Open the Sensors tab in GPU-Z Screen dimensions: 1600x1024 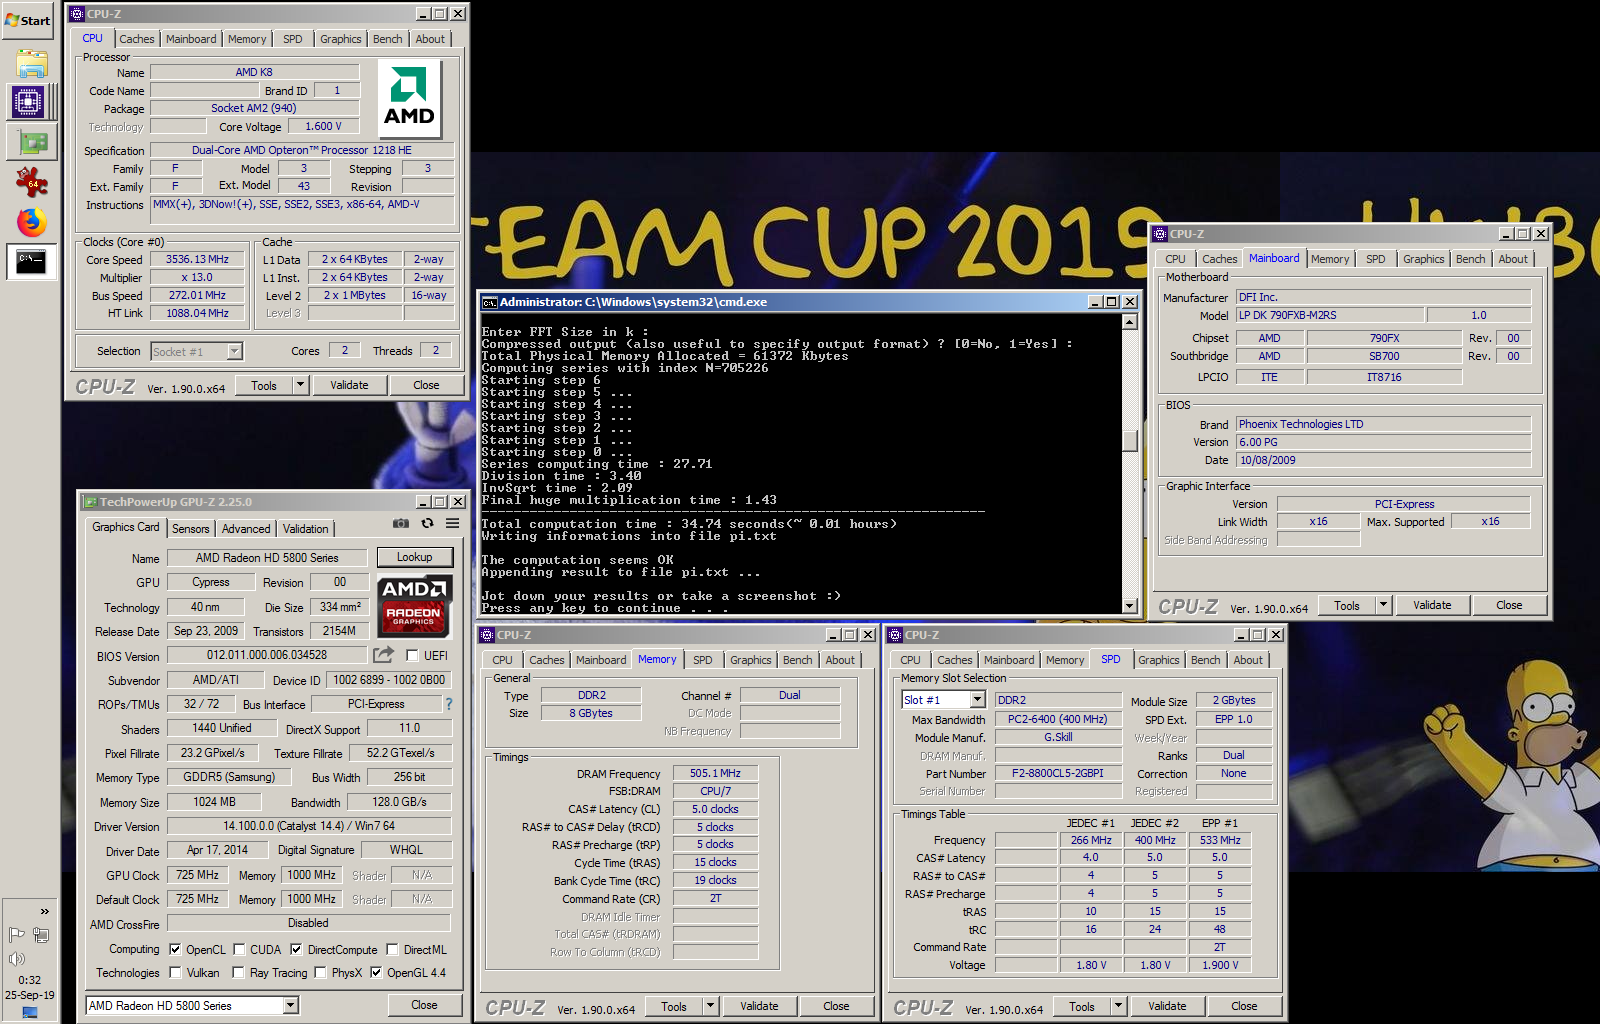point(190,528)
